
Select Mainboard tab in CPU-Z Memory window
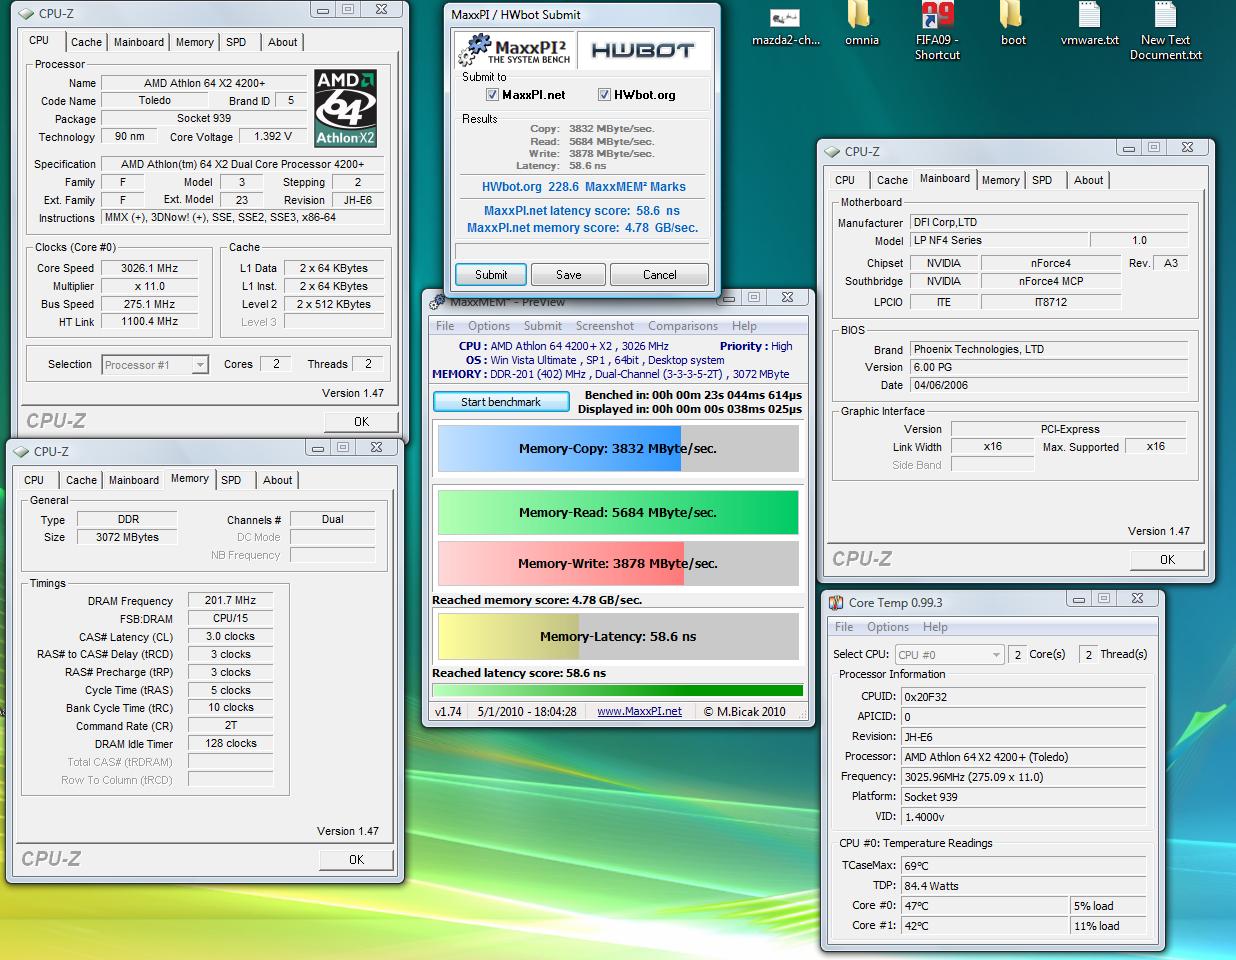tap(134, 480)
